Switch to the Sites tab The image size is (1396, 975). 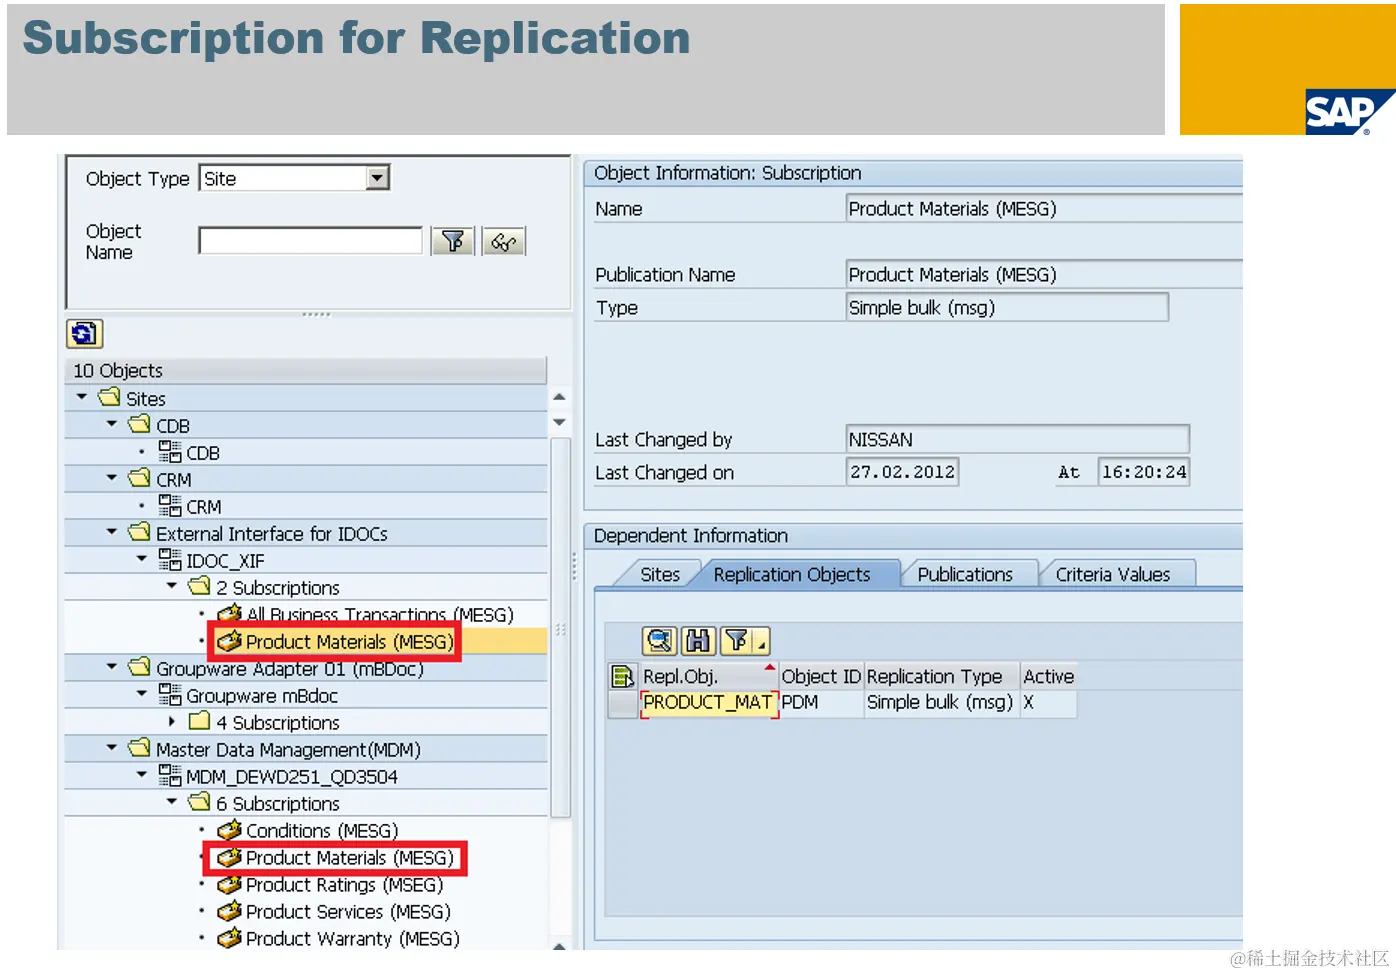[x=660, y=574]
